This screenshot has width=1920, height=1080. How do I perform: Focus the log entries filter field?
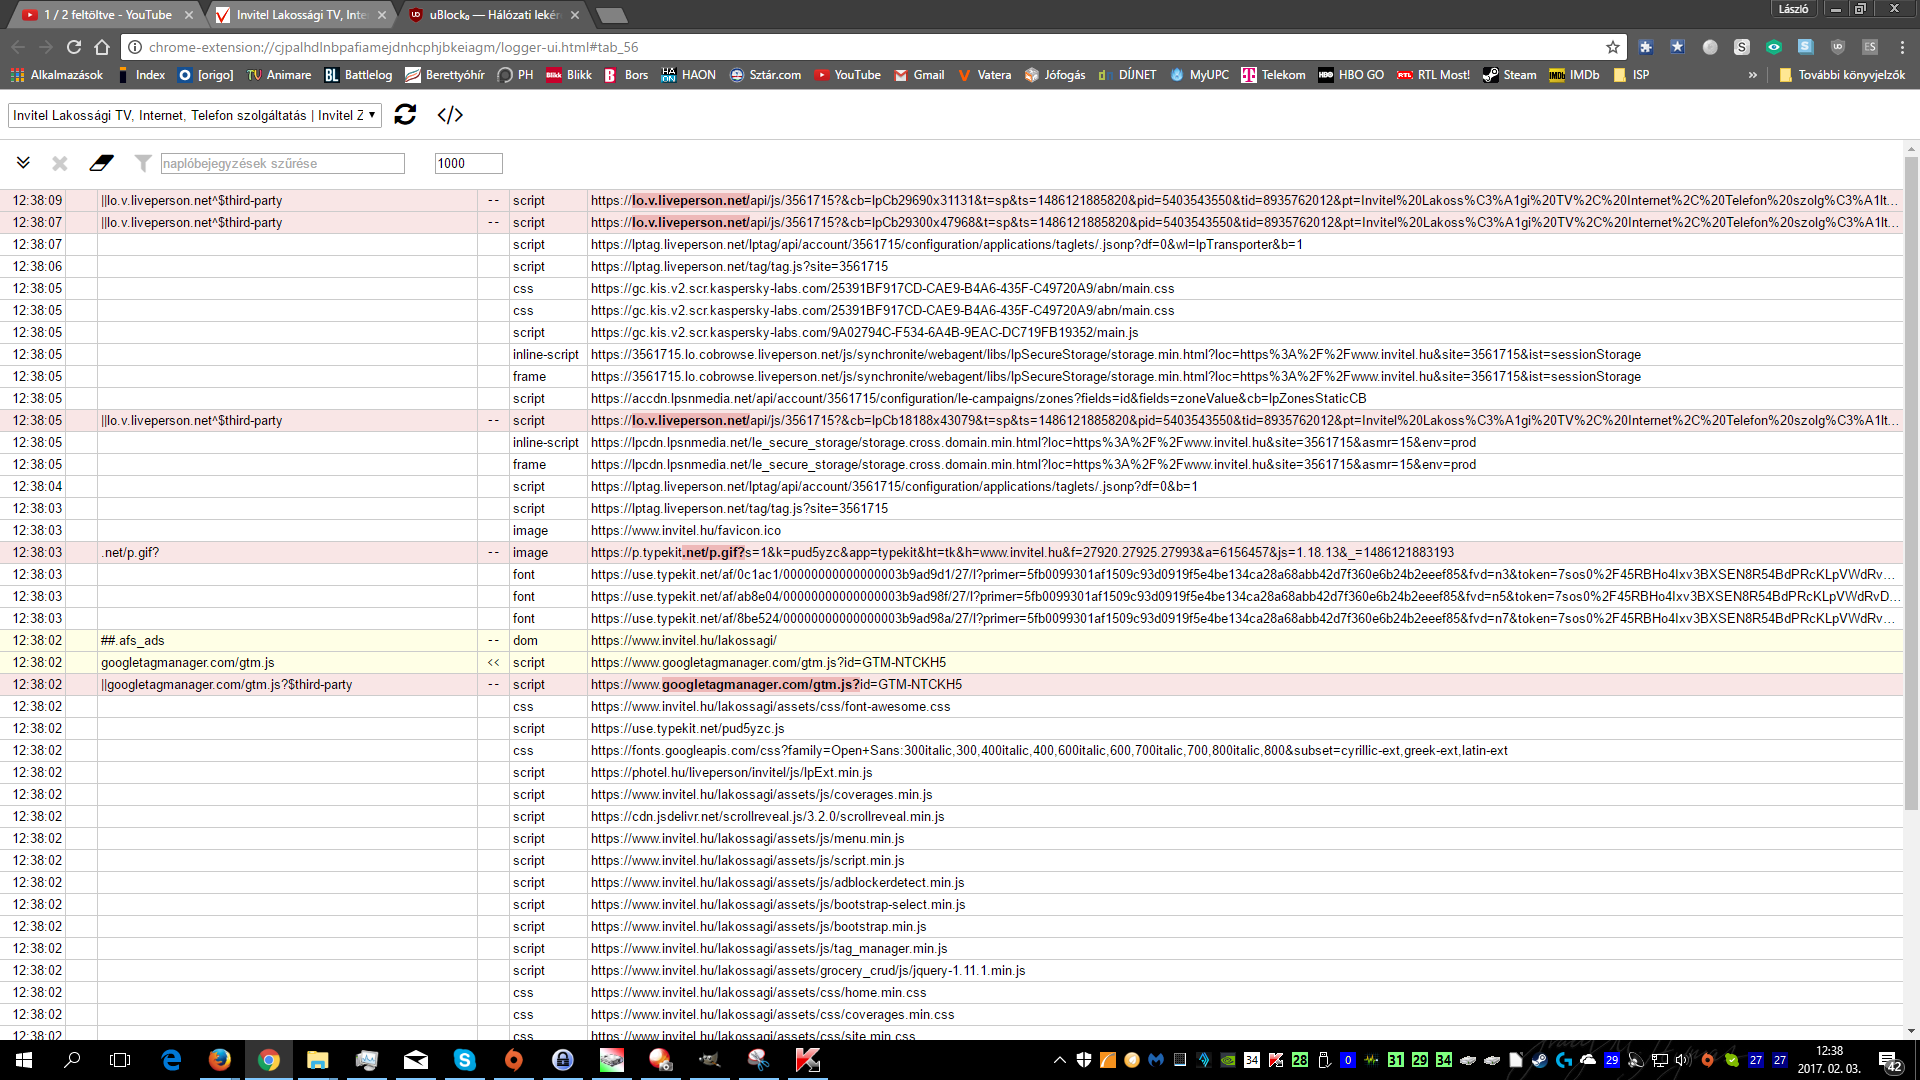[282, 163]
